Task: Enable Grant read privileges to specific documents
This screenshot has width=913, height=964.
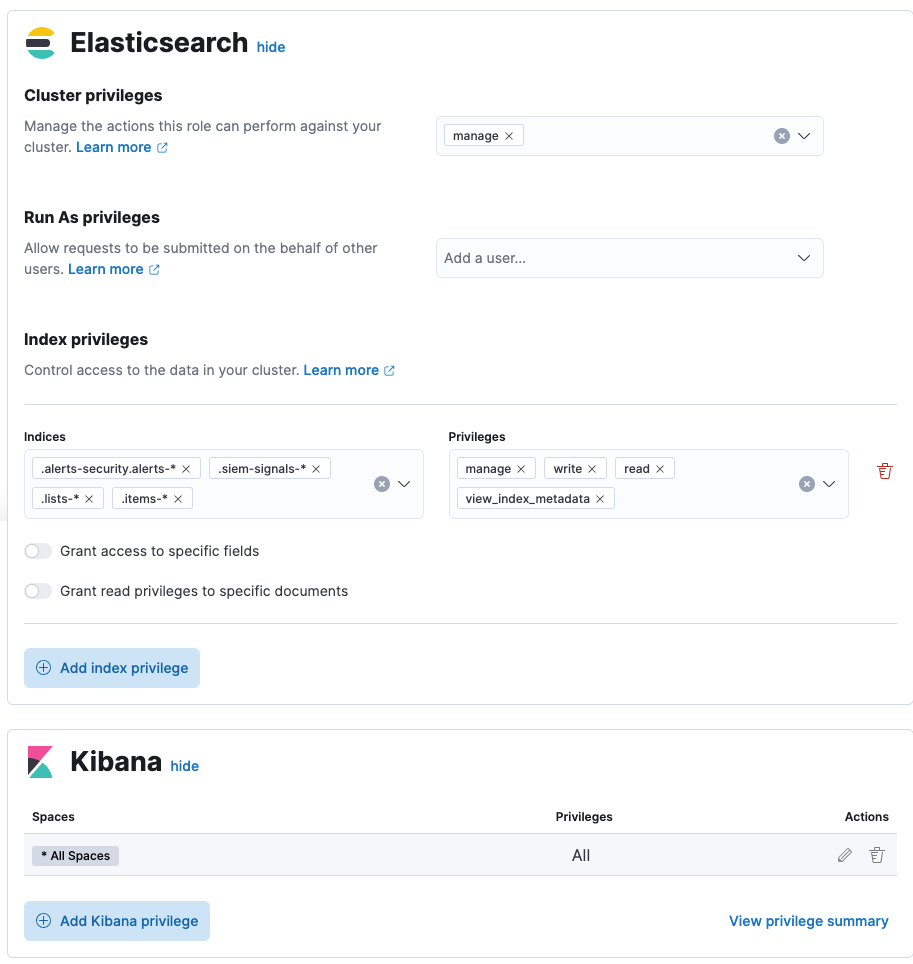Action: 37,591
